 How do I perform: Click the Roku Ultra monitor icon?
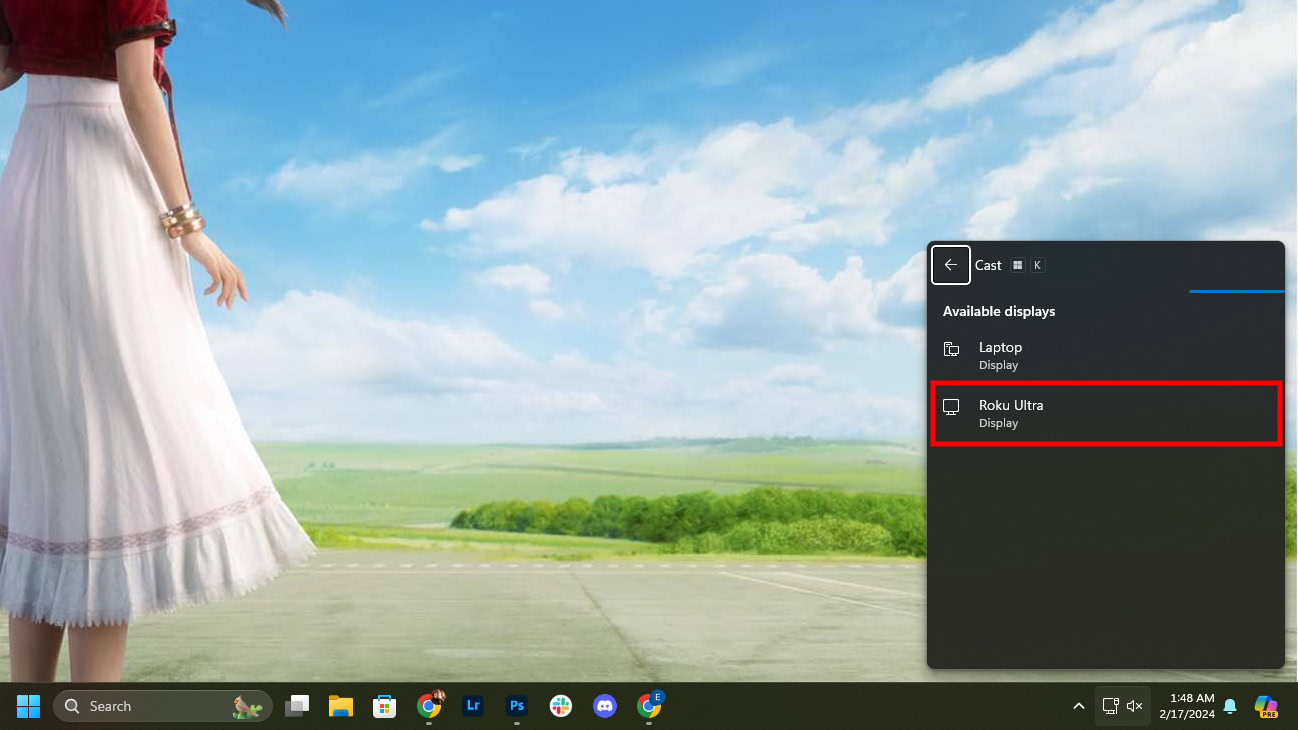(x=951, y=407)
